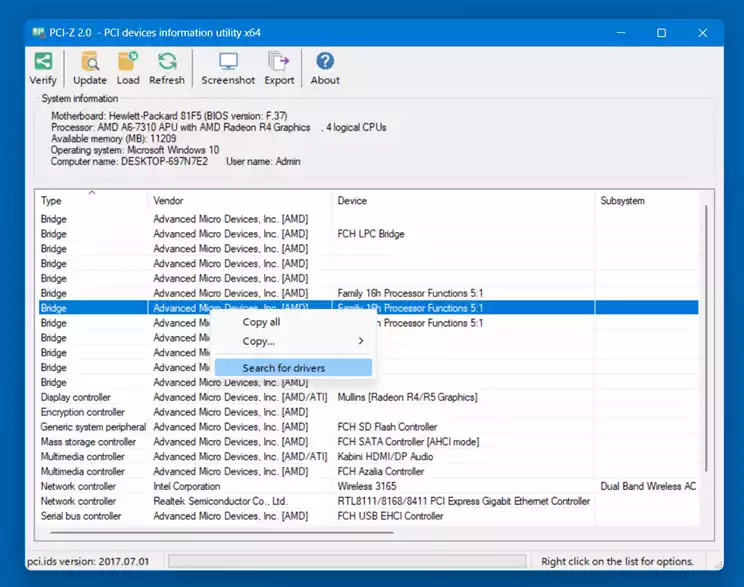Minimize the PCI-Z window
Viewport: 744px width, 587px height.
click(x=621, y=33)
